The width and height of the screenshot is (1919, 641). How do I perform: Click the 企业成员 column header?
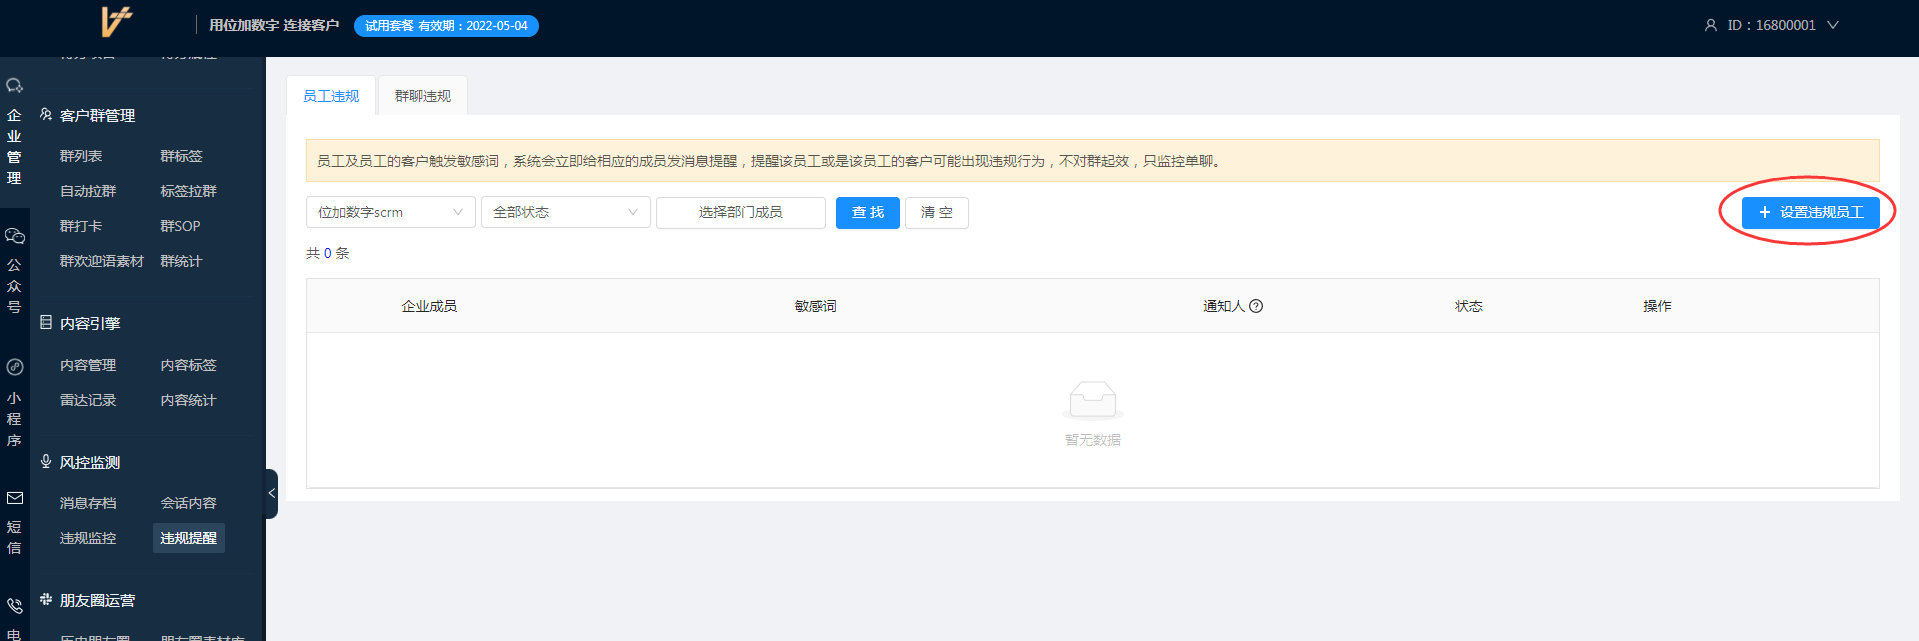pyautogui.click(x=429, y=306)
